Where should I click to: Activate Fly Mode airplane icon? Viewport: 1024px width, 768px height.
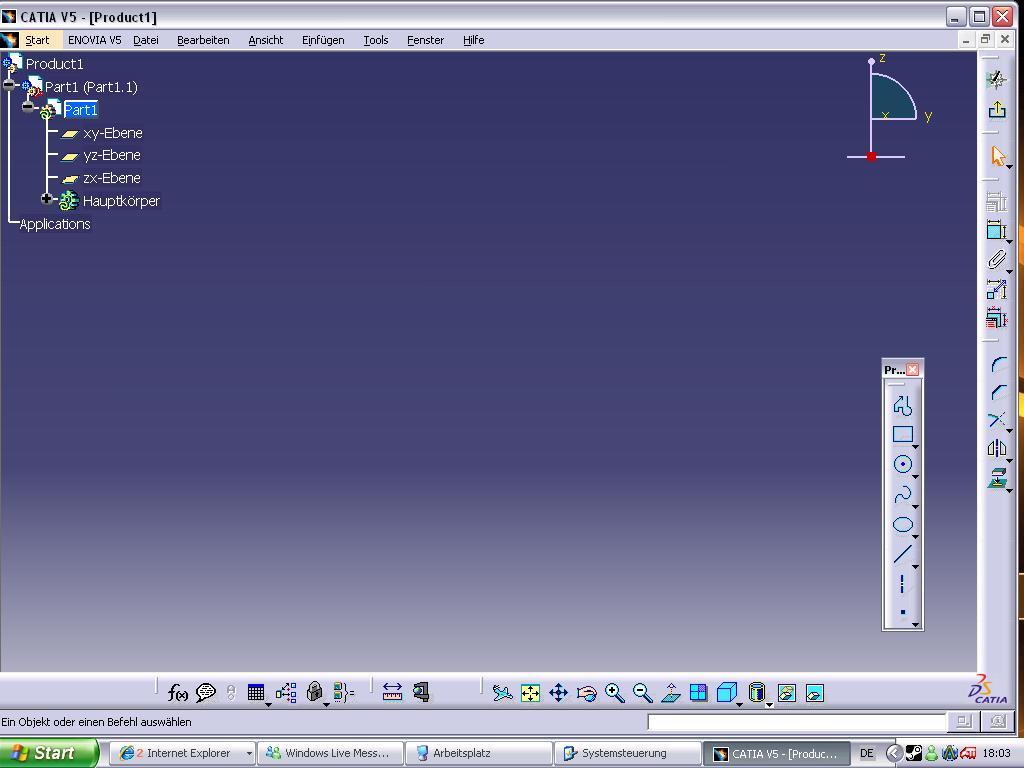[502, 693]
